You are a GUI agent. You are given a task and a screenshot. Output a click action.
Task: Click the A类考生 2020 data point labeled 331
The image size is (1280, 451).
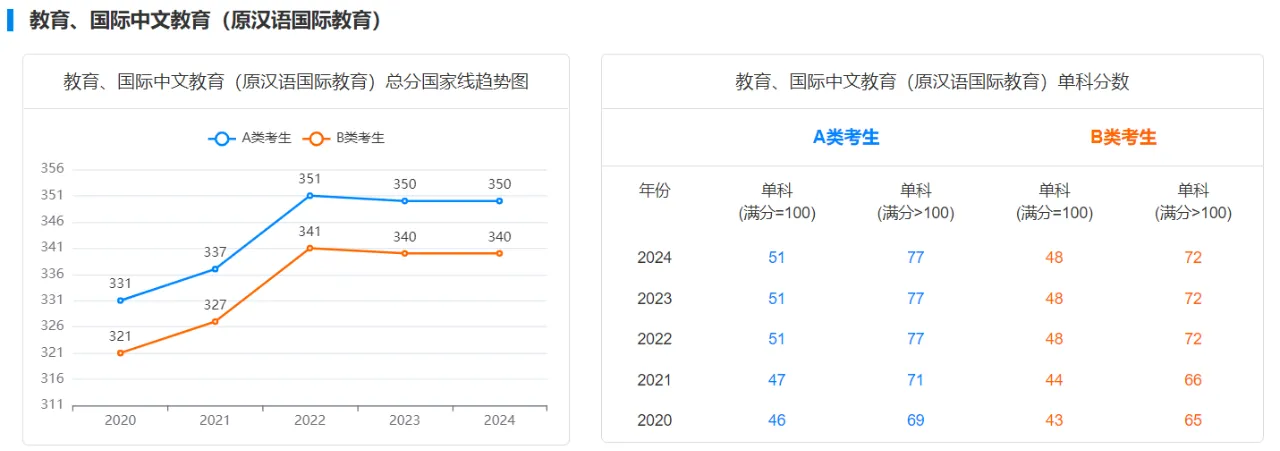pyautogui.click(x=120, y=300)
